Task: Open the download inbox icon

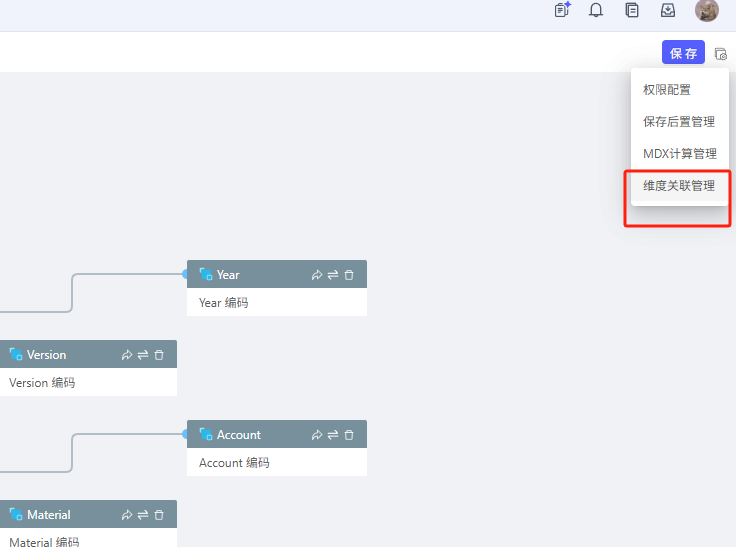Action: (x=667, y=10)
